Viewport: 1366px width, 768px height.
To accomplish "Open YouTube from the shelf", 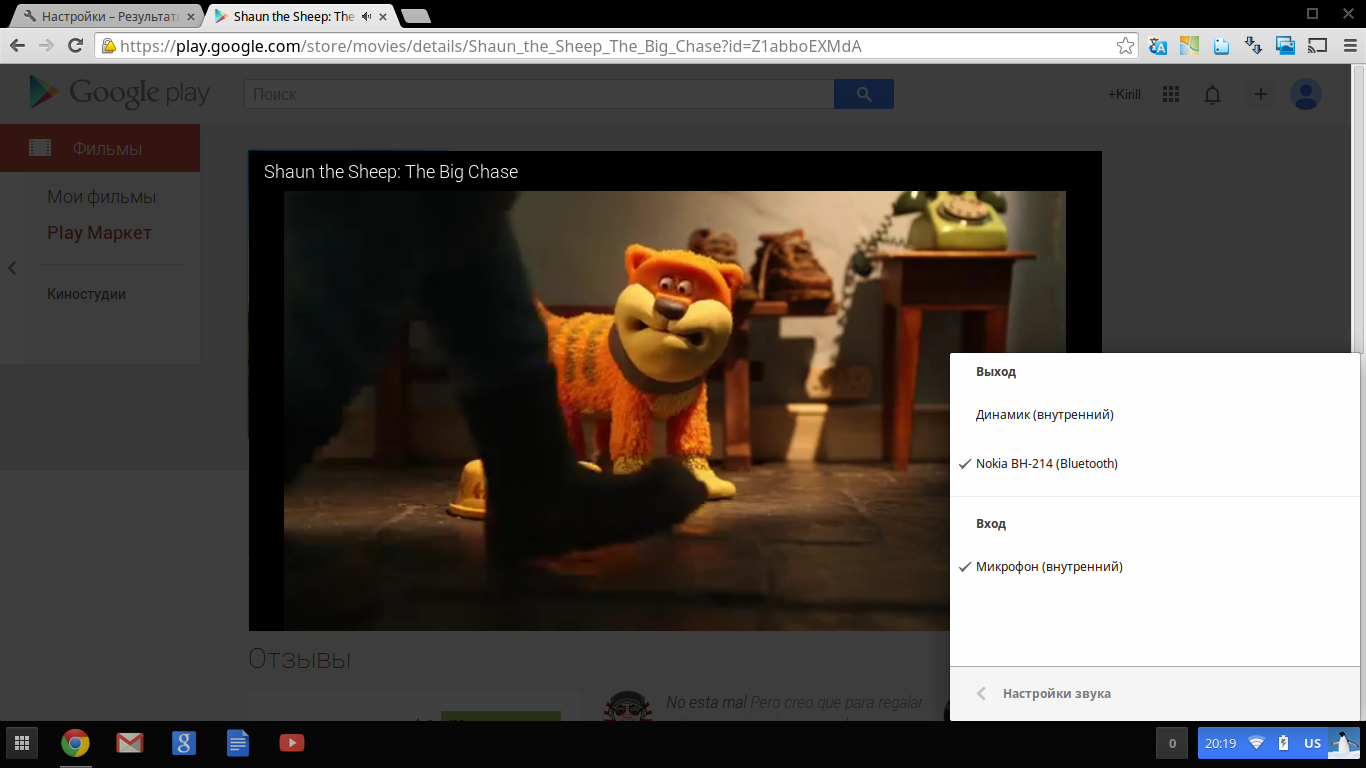I will [x=291, y=743].
